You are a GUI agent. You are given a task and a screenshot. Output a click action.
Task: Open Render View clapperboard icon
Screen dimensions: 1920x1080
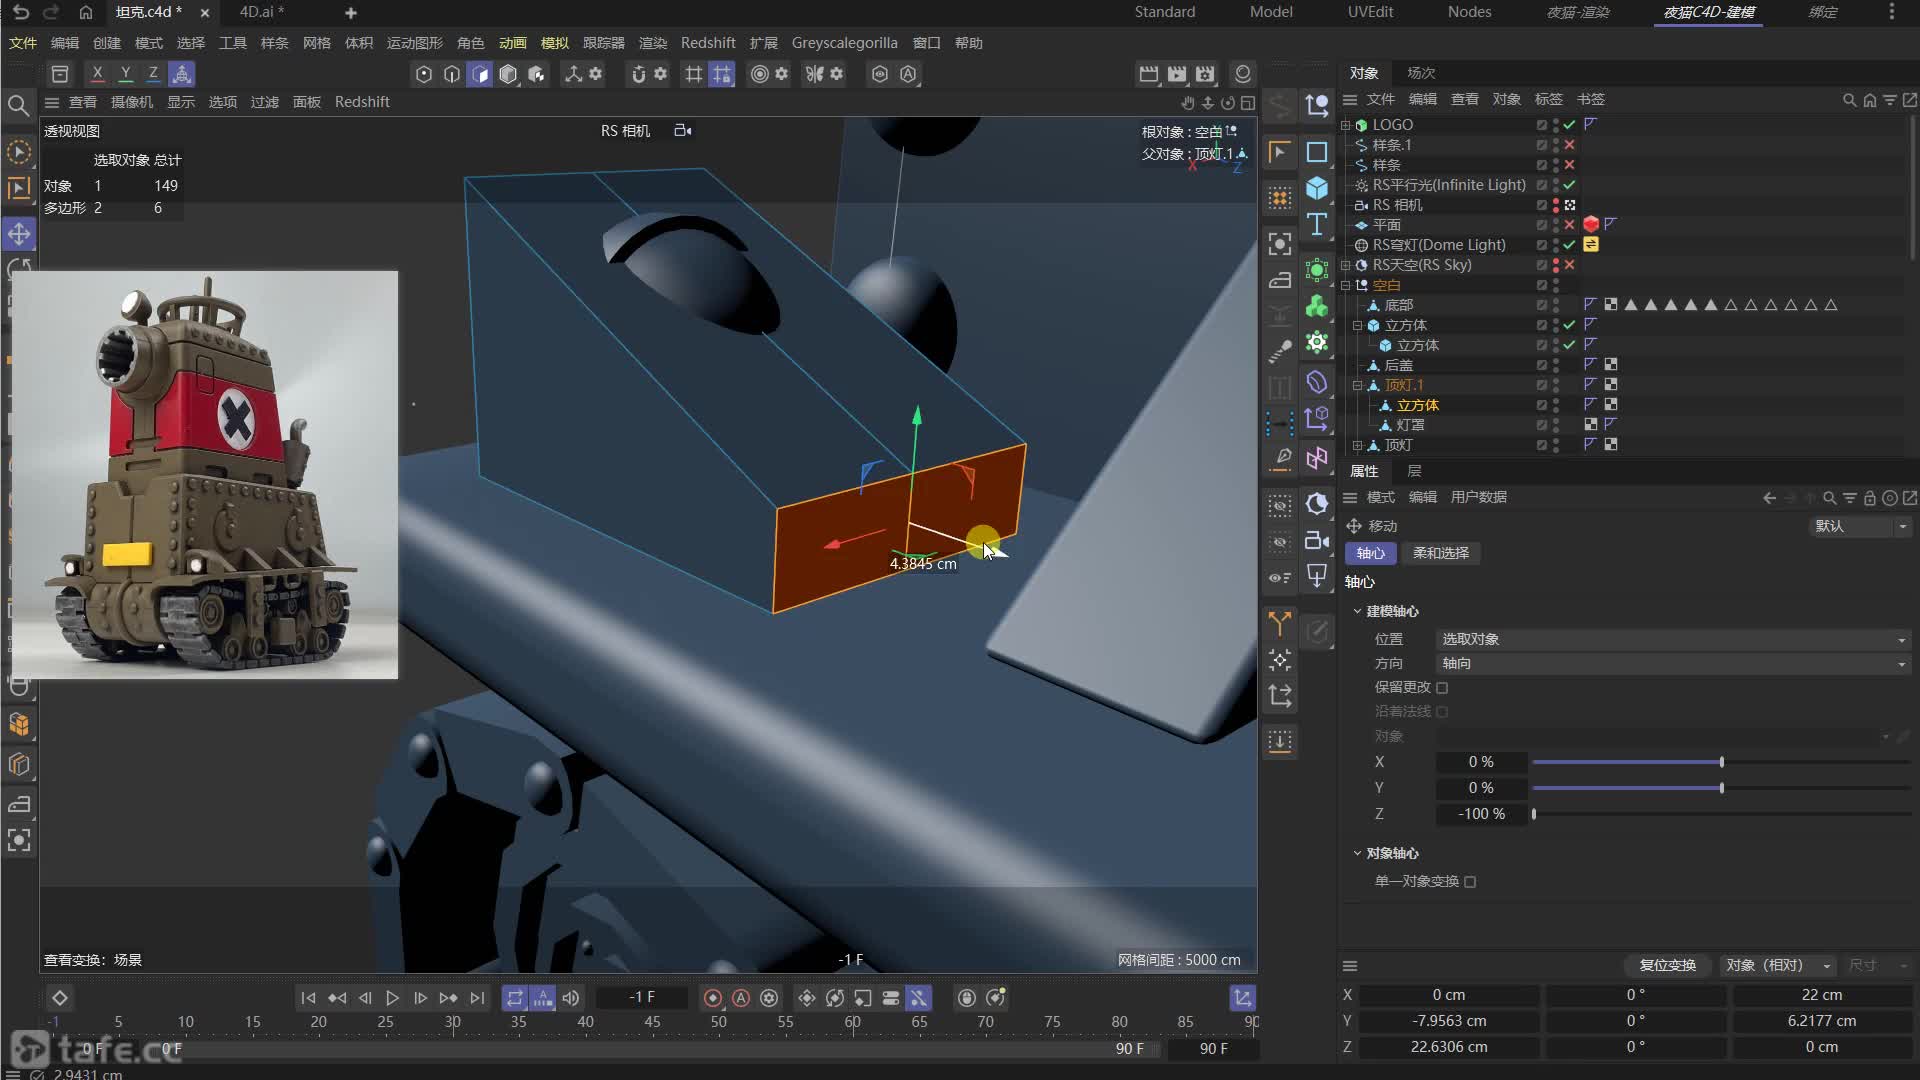coord(1149,74)
